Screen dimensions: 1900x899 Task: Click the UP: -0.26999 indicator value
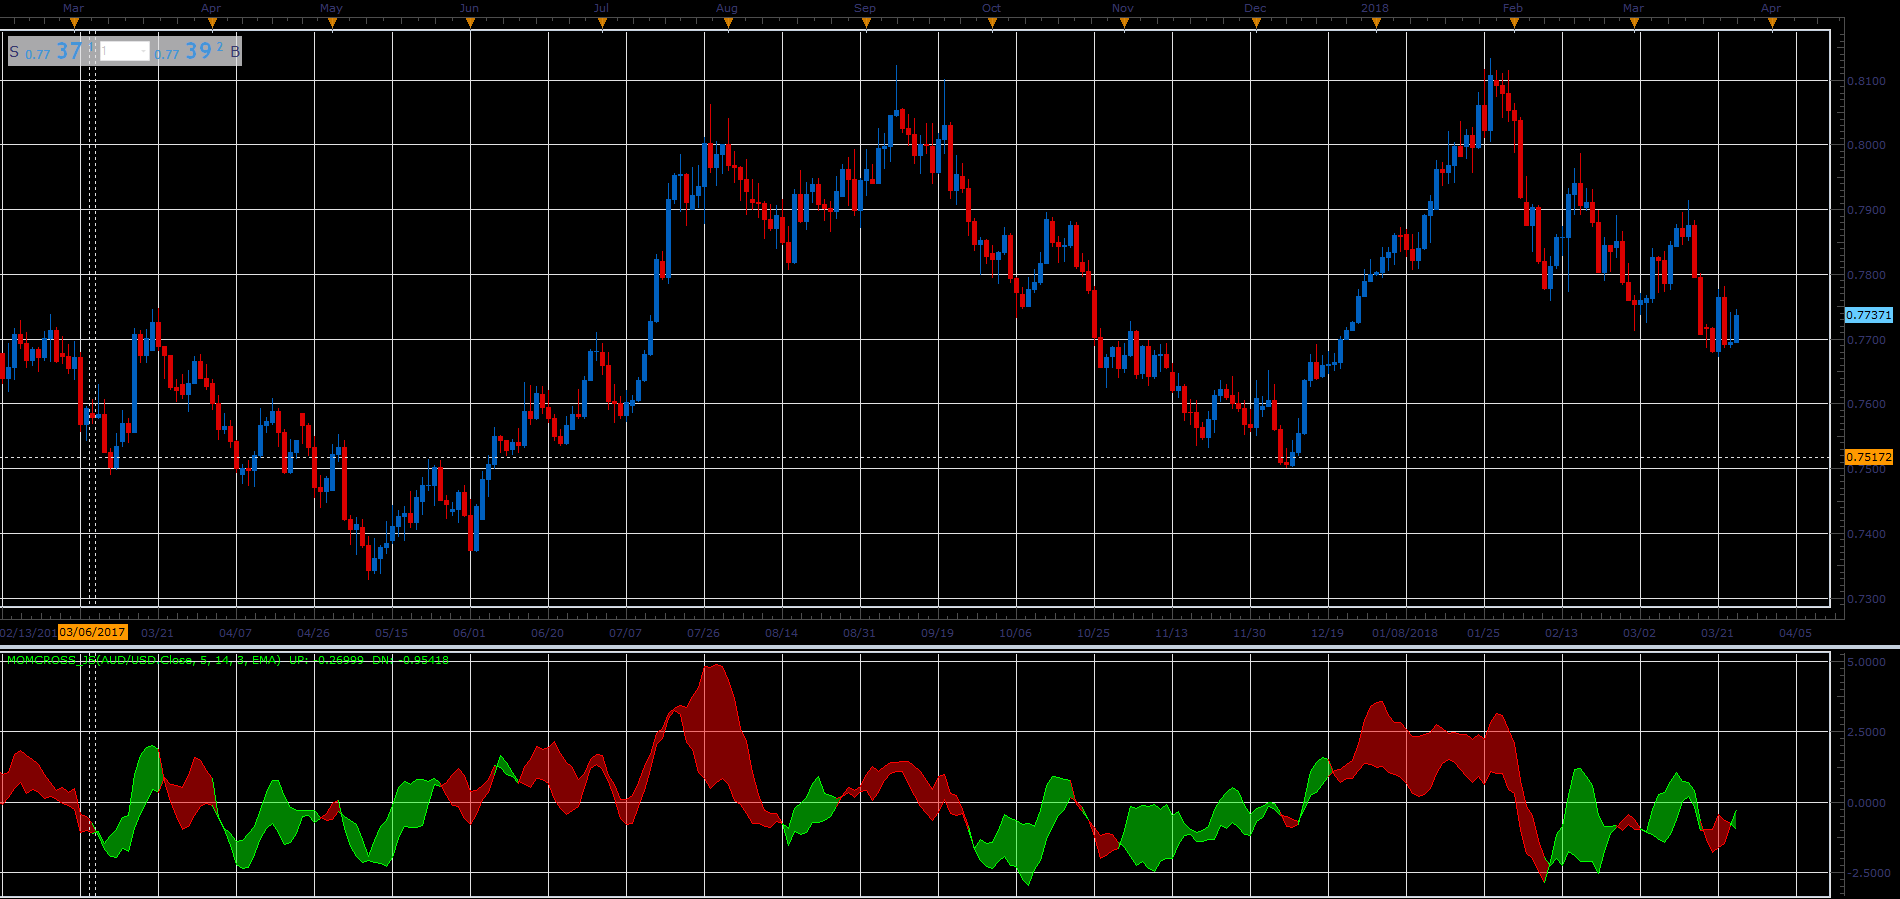click(327, 660)
